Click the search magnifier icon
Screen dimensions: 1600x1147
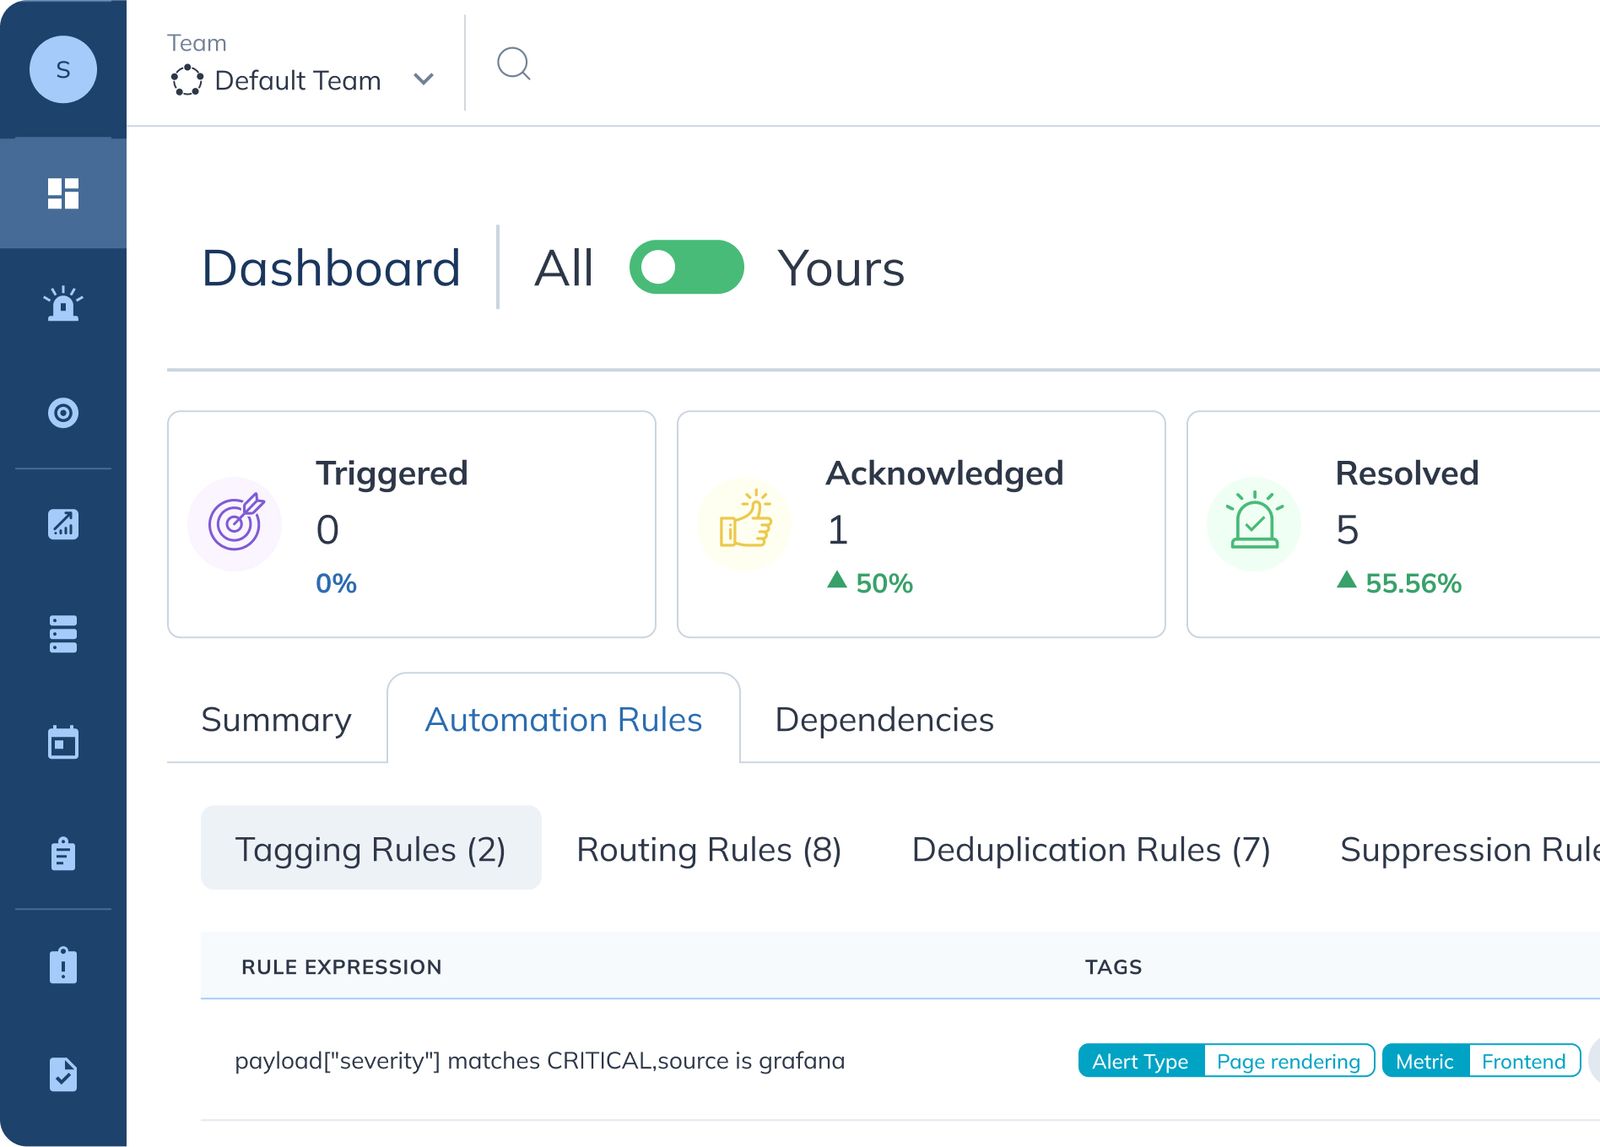(514, 64)
